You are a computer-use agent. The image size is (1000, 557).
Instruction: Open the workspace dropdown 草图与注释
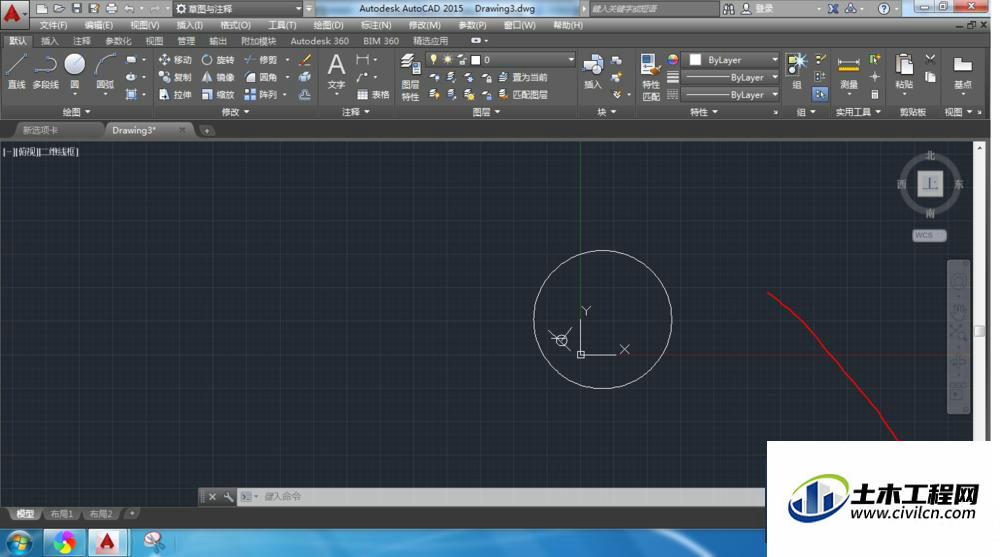click(237, 8)
